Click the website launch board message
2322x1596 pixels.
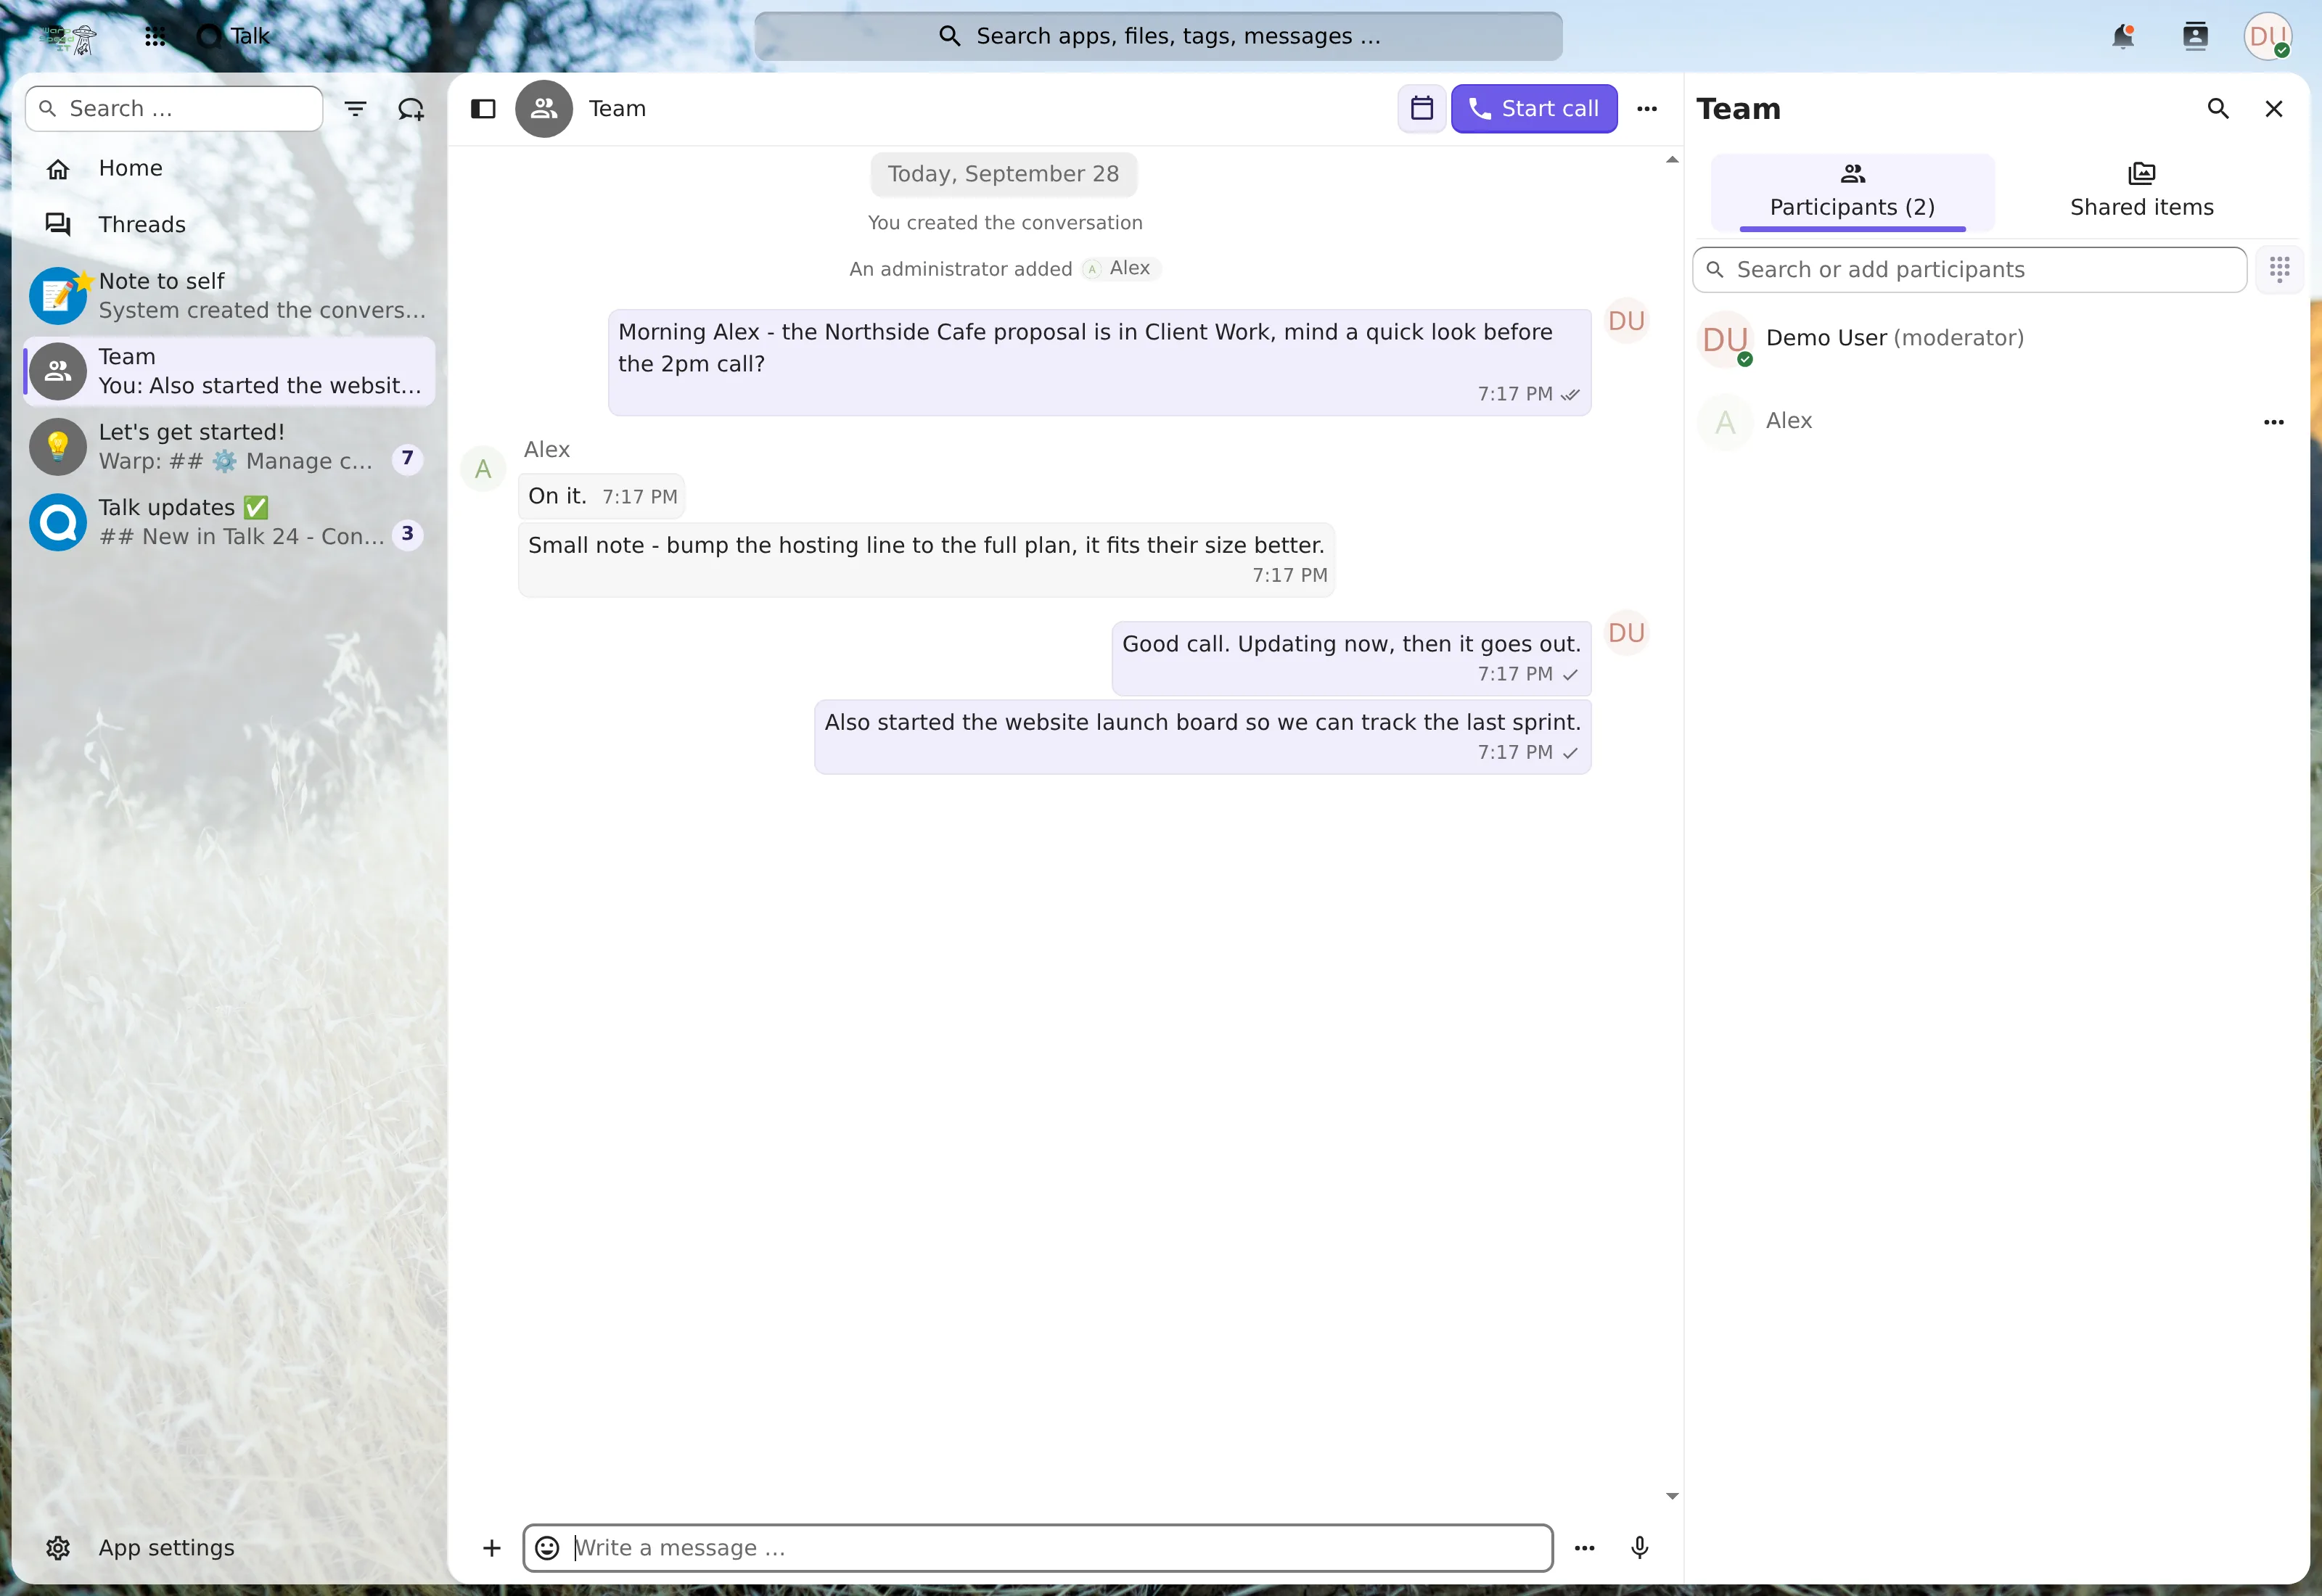[1202, 737]
